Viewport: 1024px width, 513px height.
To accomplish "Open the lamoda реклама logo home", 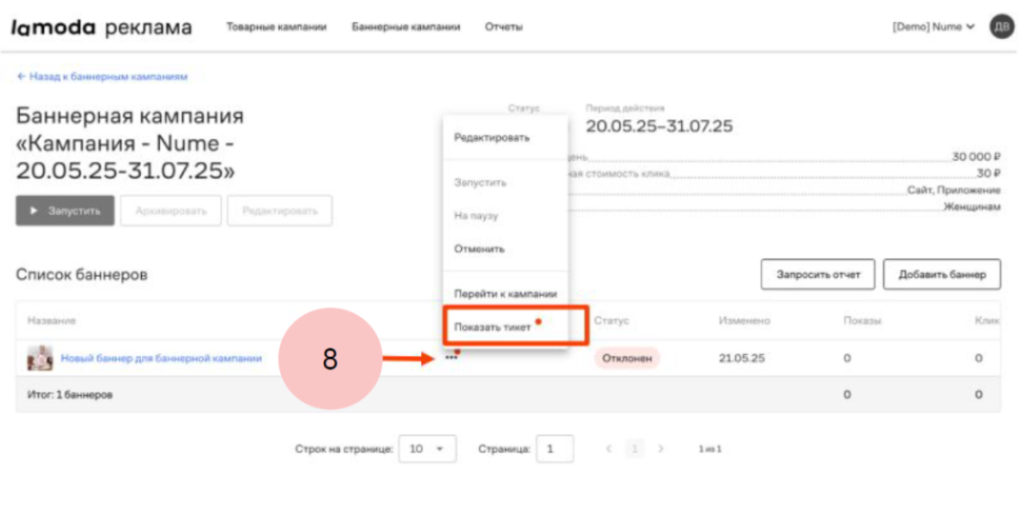I will point(101,27).
